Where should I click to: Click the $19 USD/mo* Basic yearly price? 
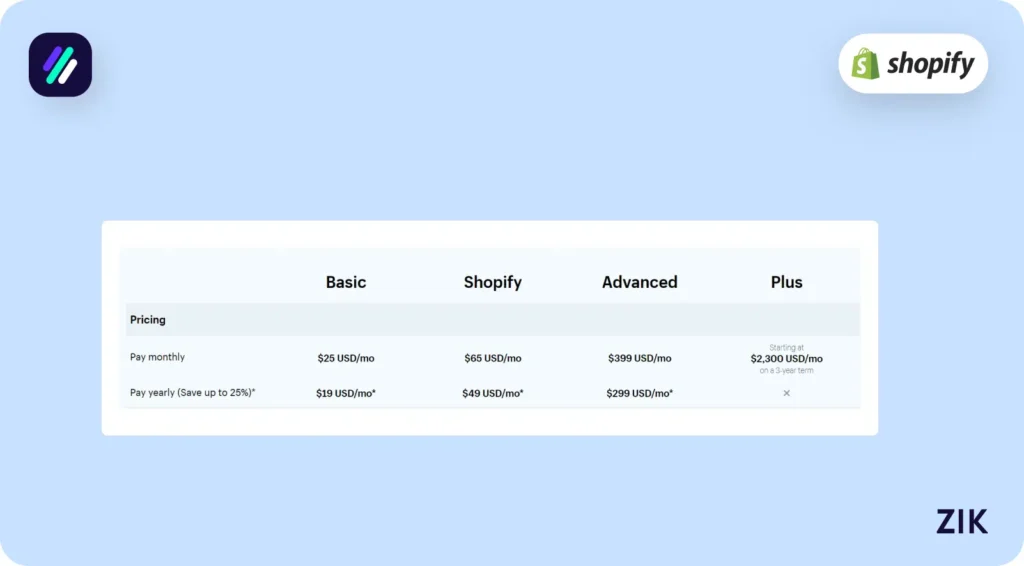click(x=345, y=393)
